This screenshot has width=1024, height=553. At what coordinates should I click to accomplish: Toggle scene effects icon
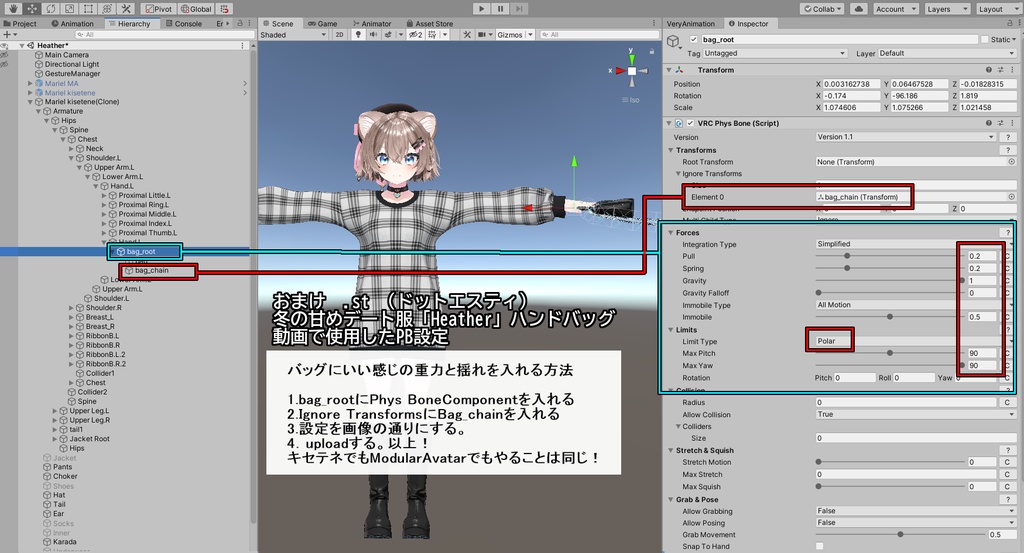389,35
